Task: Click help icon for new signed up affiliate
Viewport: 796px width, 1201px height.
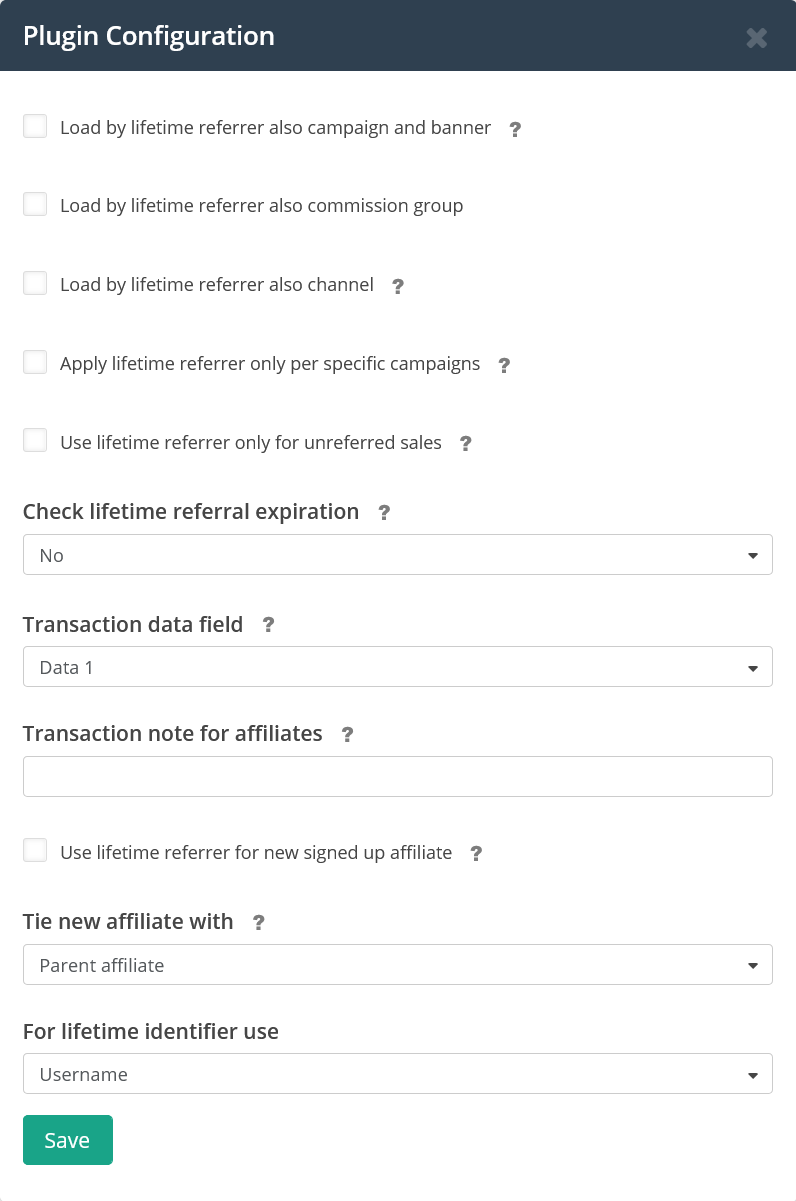Action: point(476,854)
